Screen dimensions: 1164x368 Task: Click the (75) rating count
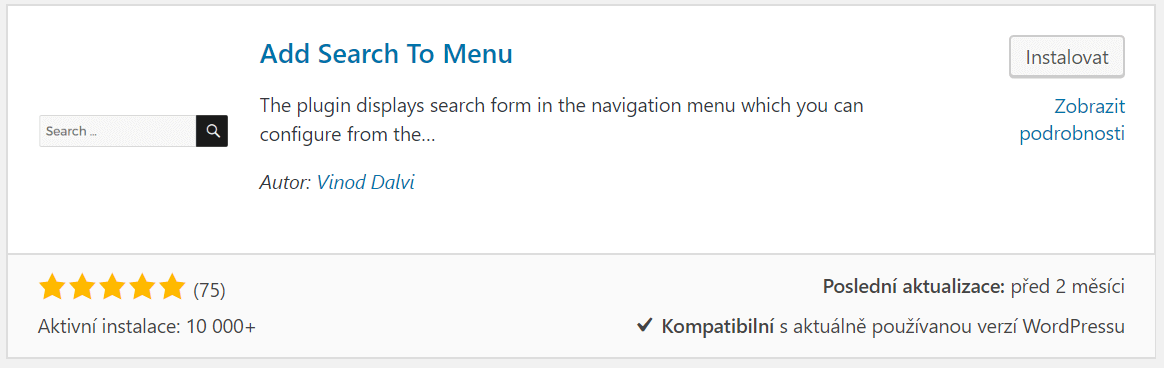pos(209,290)
